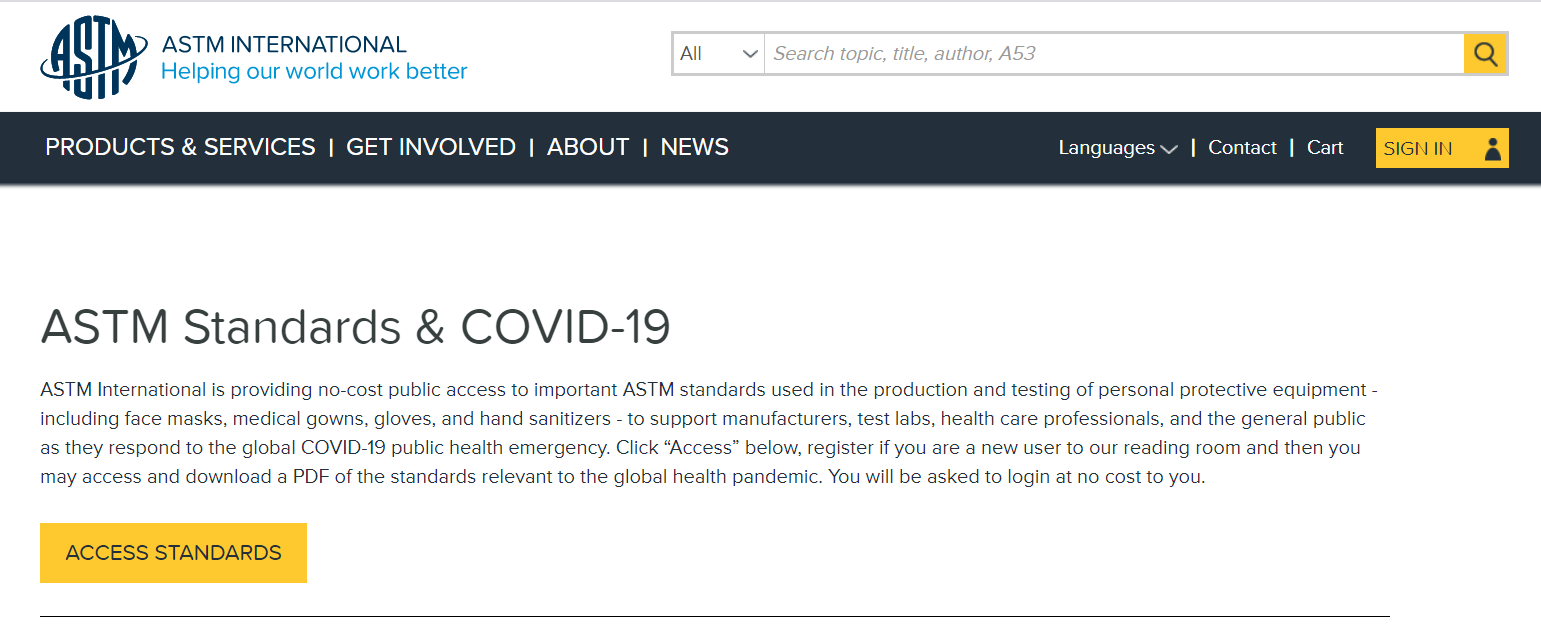Open the NEWS section
The height and width of the screenshot is (629, 1541).
coord(694,147)
